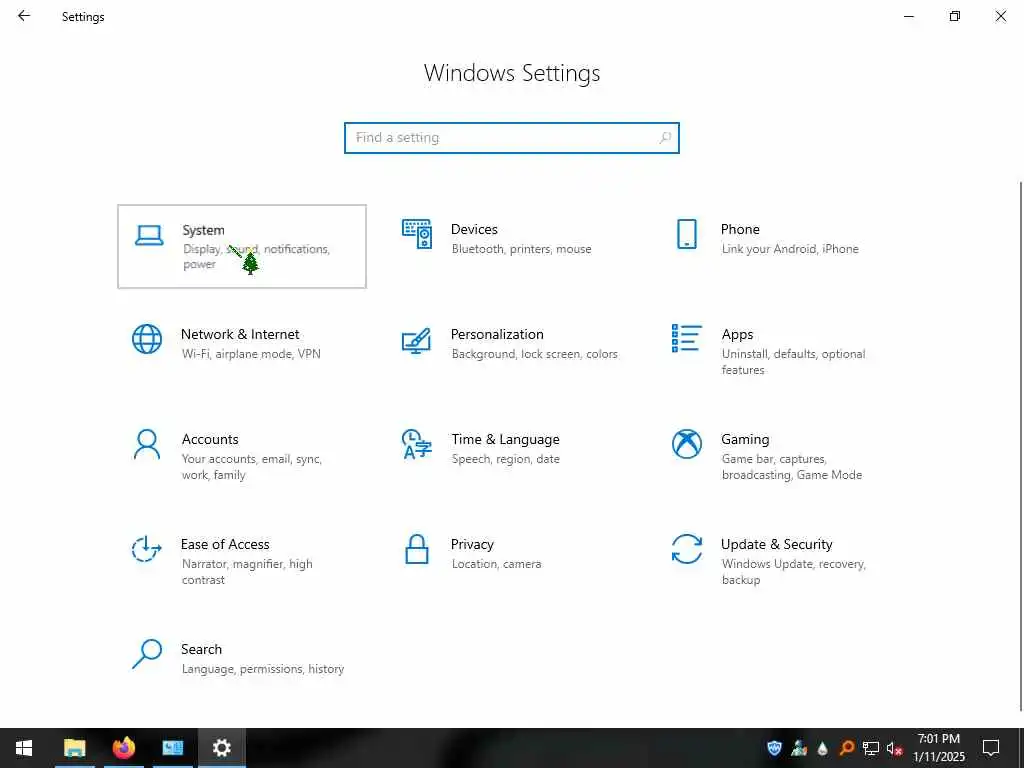Click the orange magnifier tray icon
This screenshot has height=768, width=1024.
[x=846, y=748]
